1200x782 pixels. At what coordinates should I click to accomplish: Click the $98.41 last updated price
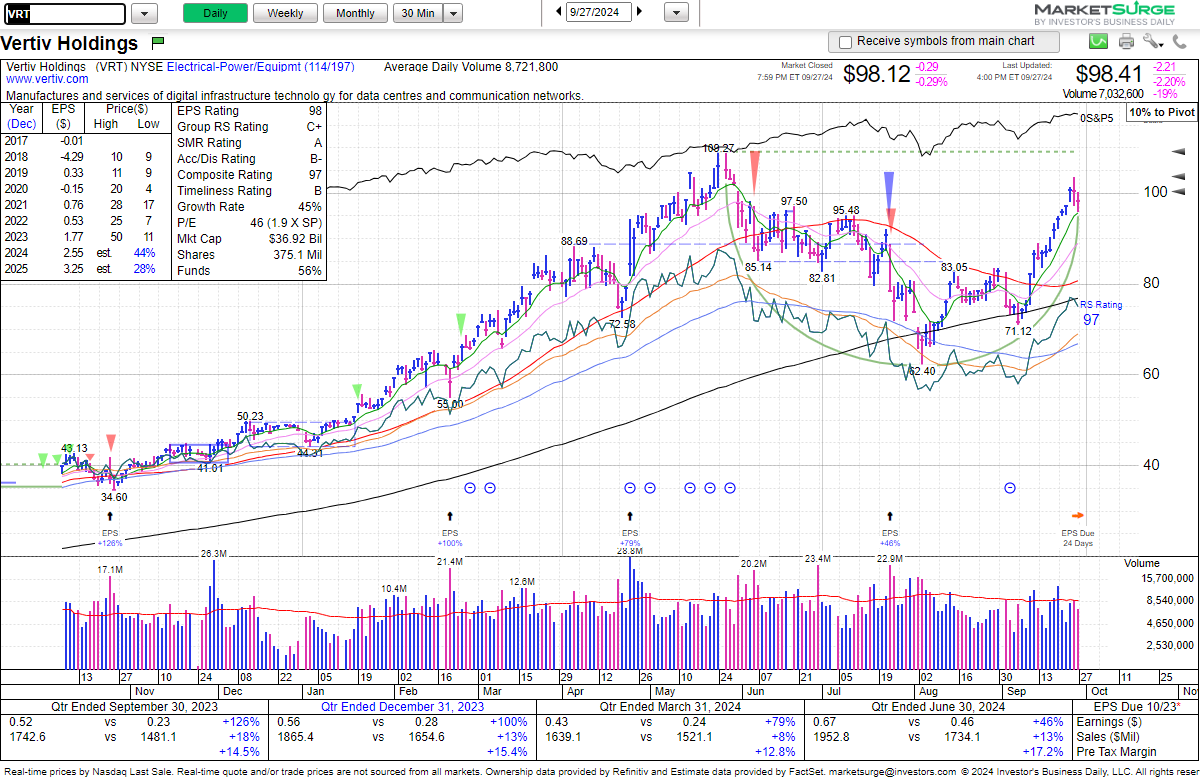click(x=1108, y=75)
